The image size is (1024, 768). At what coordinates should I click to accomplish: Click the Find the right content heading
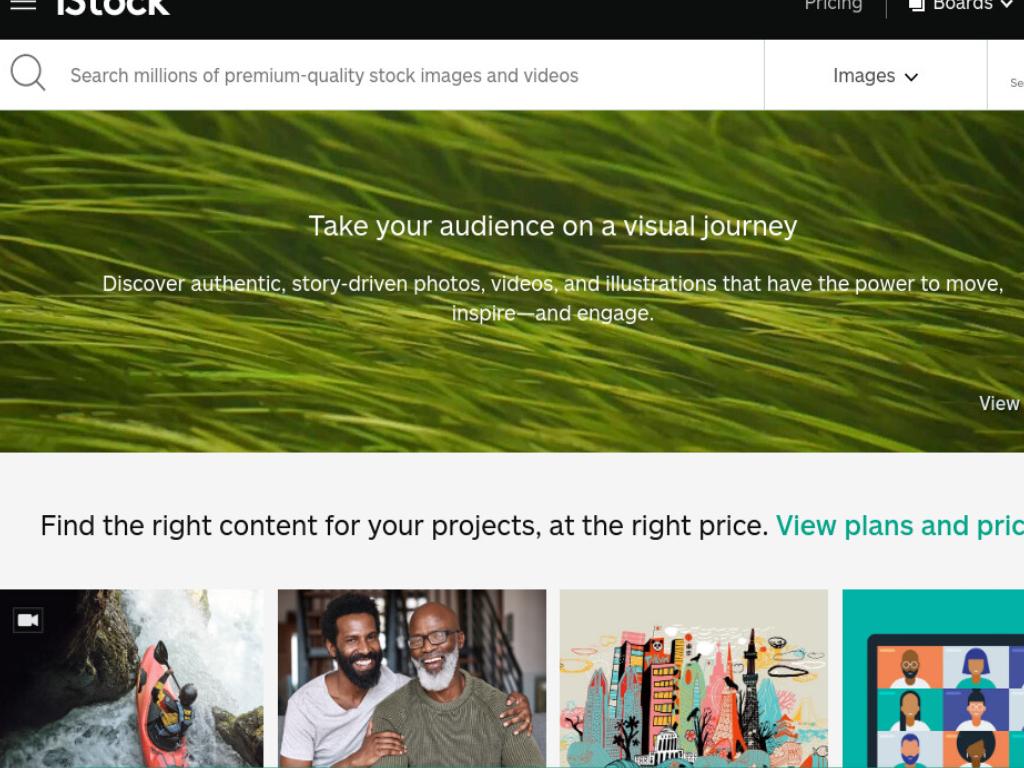click(404, 526)
